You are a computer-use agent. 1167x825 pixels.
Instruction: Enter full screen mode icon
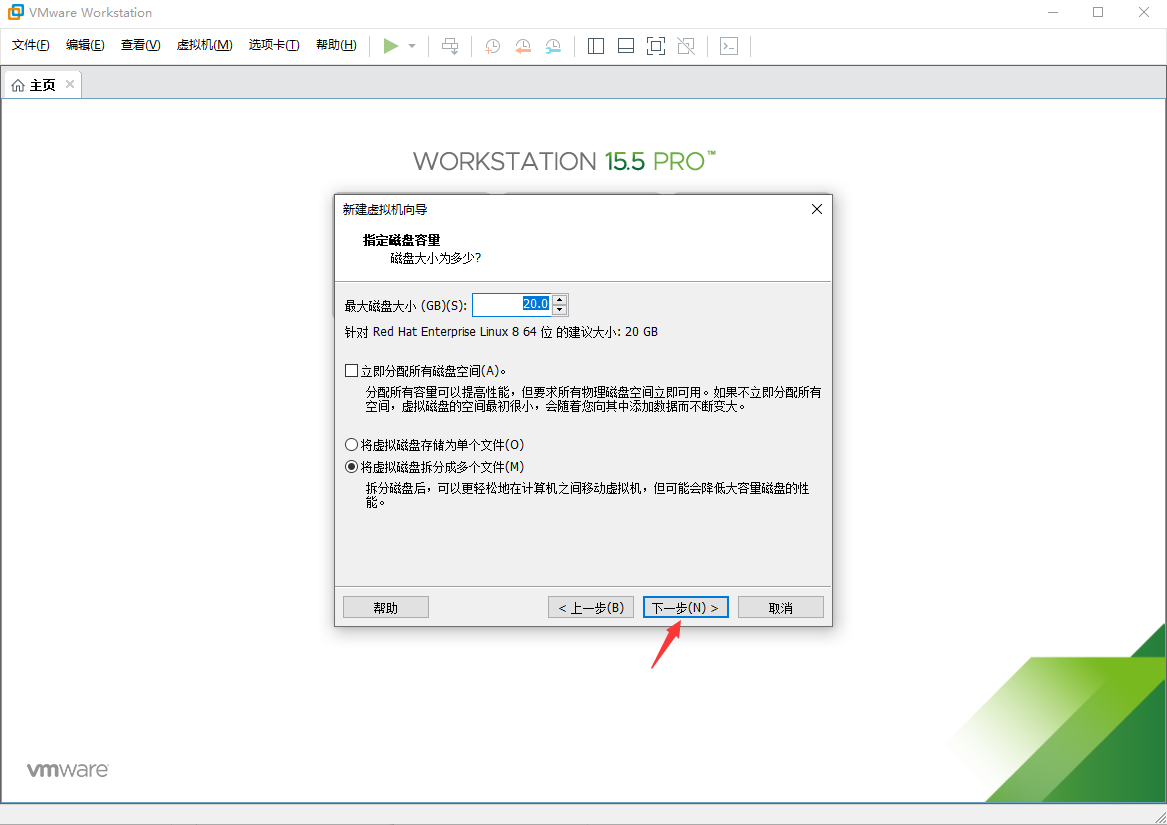[x=656, y=46]
